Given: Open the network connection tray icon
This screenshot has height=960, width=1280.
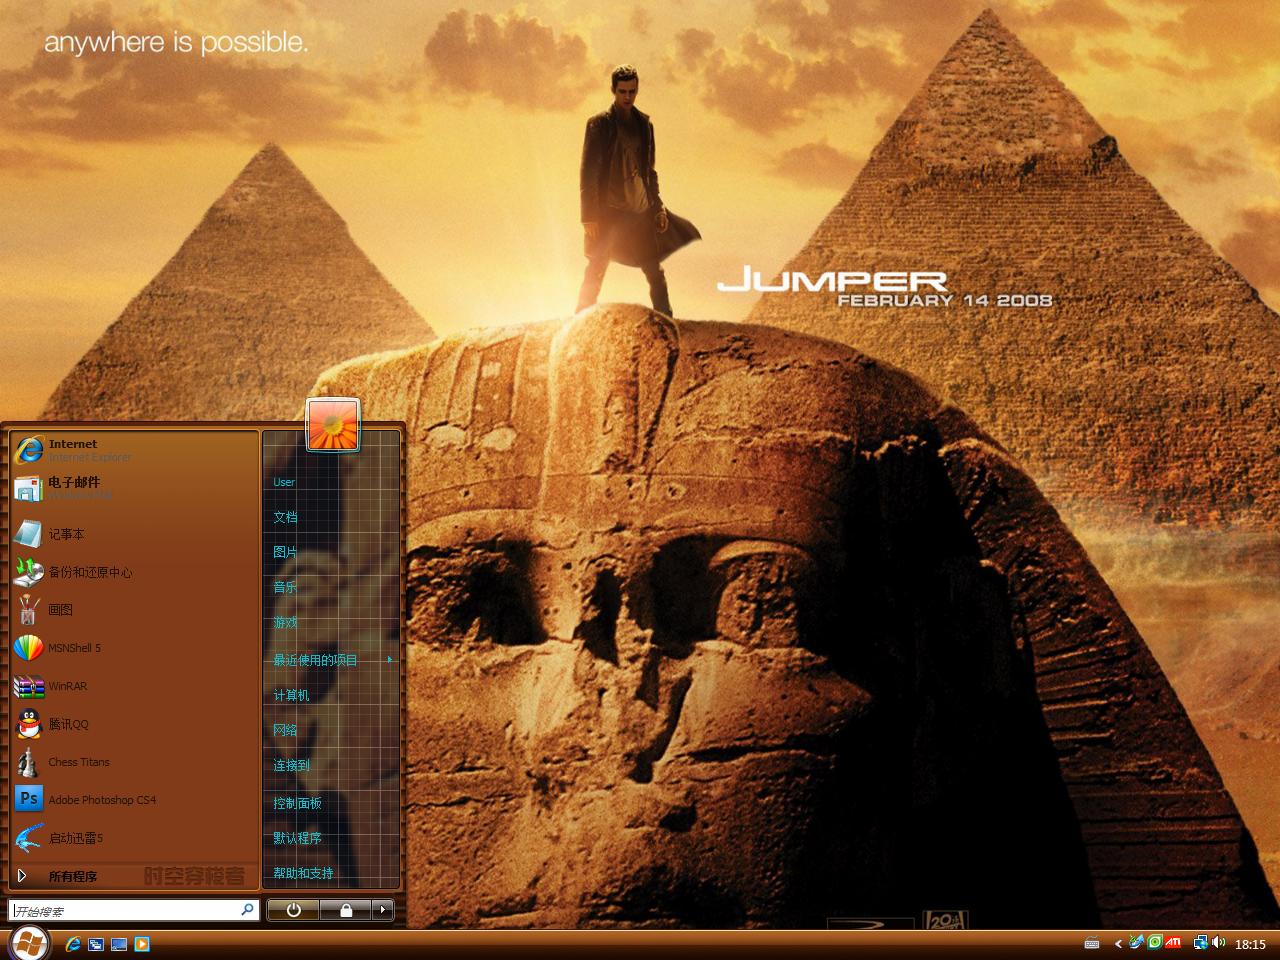Looking at the screenshot, I should (1200, 942).
